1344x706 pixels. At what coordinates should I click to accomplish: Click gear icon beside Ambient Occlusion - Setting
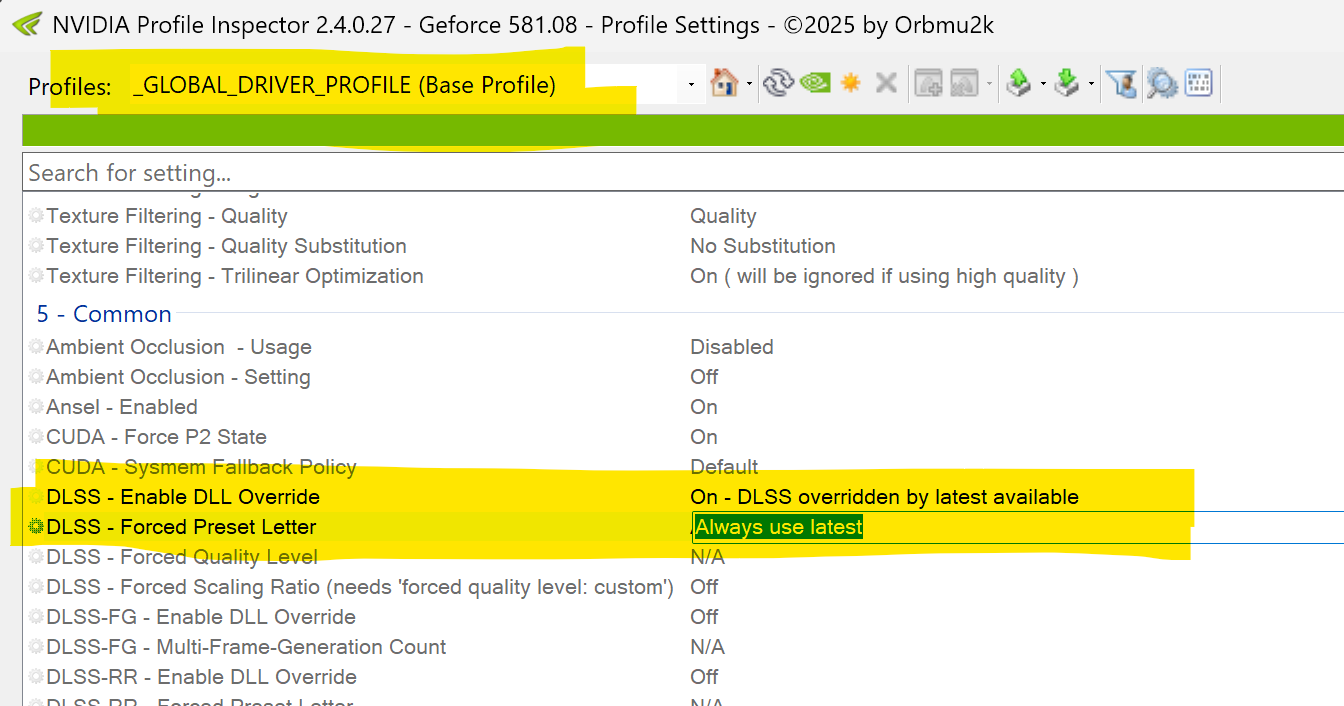pyautogui.click(x=36, y=377)
